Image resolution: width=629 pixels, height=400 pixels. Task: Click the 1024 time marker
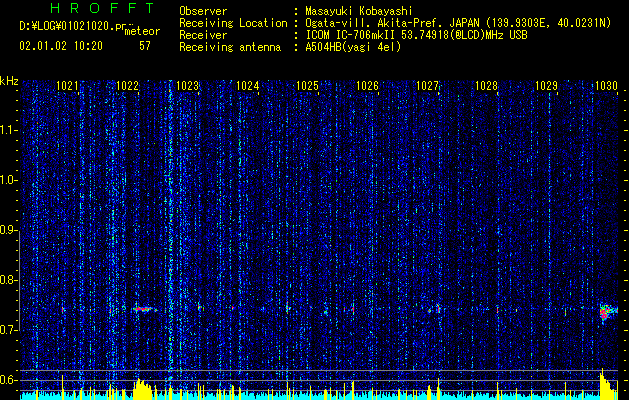(248, 85)
